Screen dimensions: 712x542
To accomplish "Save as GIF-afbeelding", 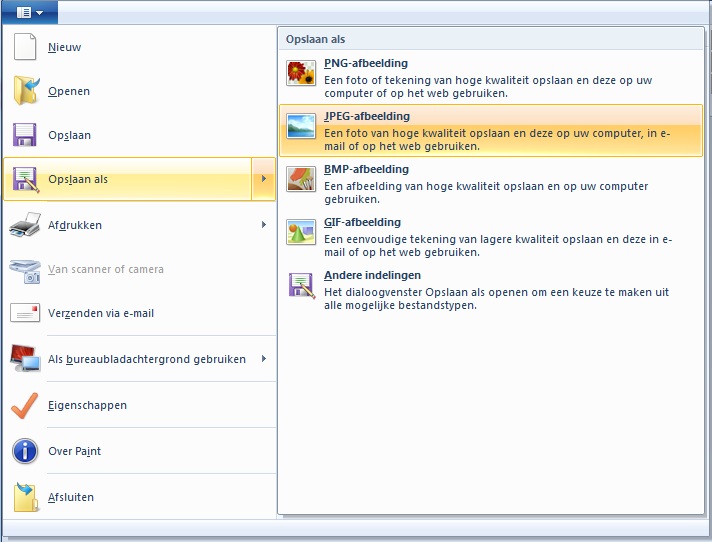I will click(491, 237).
